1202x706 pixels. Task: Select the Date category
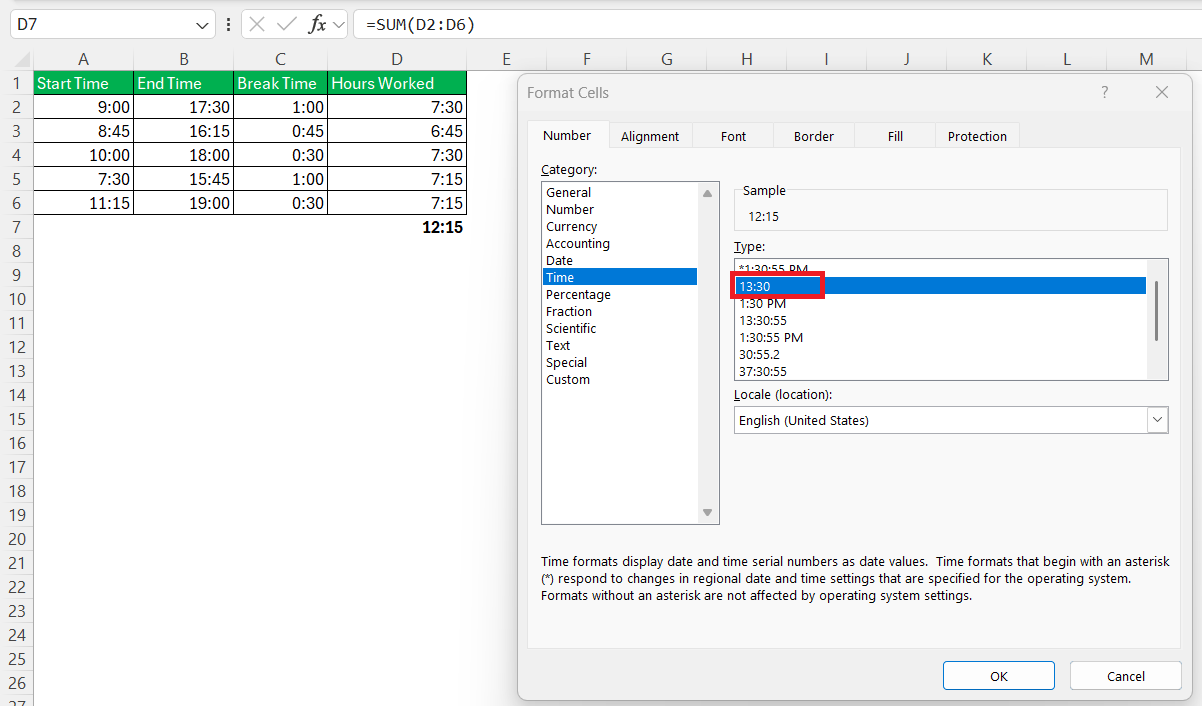(x=620, y=260)
